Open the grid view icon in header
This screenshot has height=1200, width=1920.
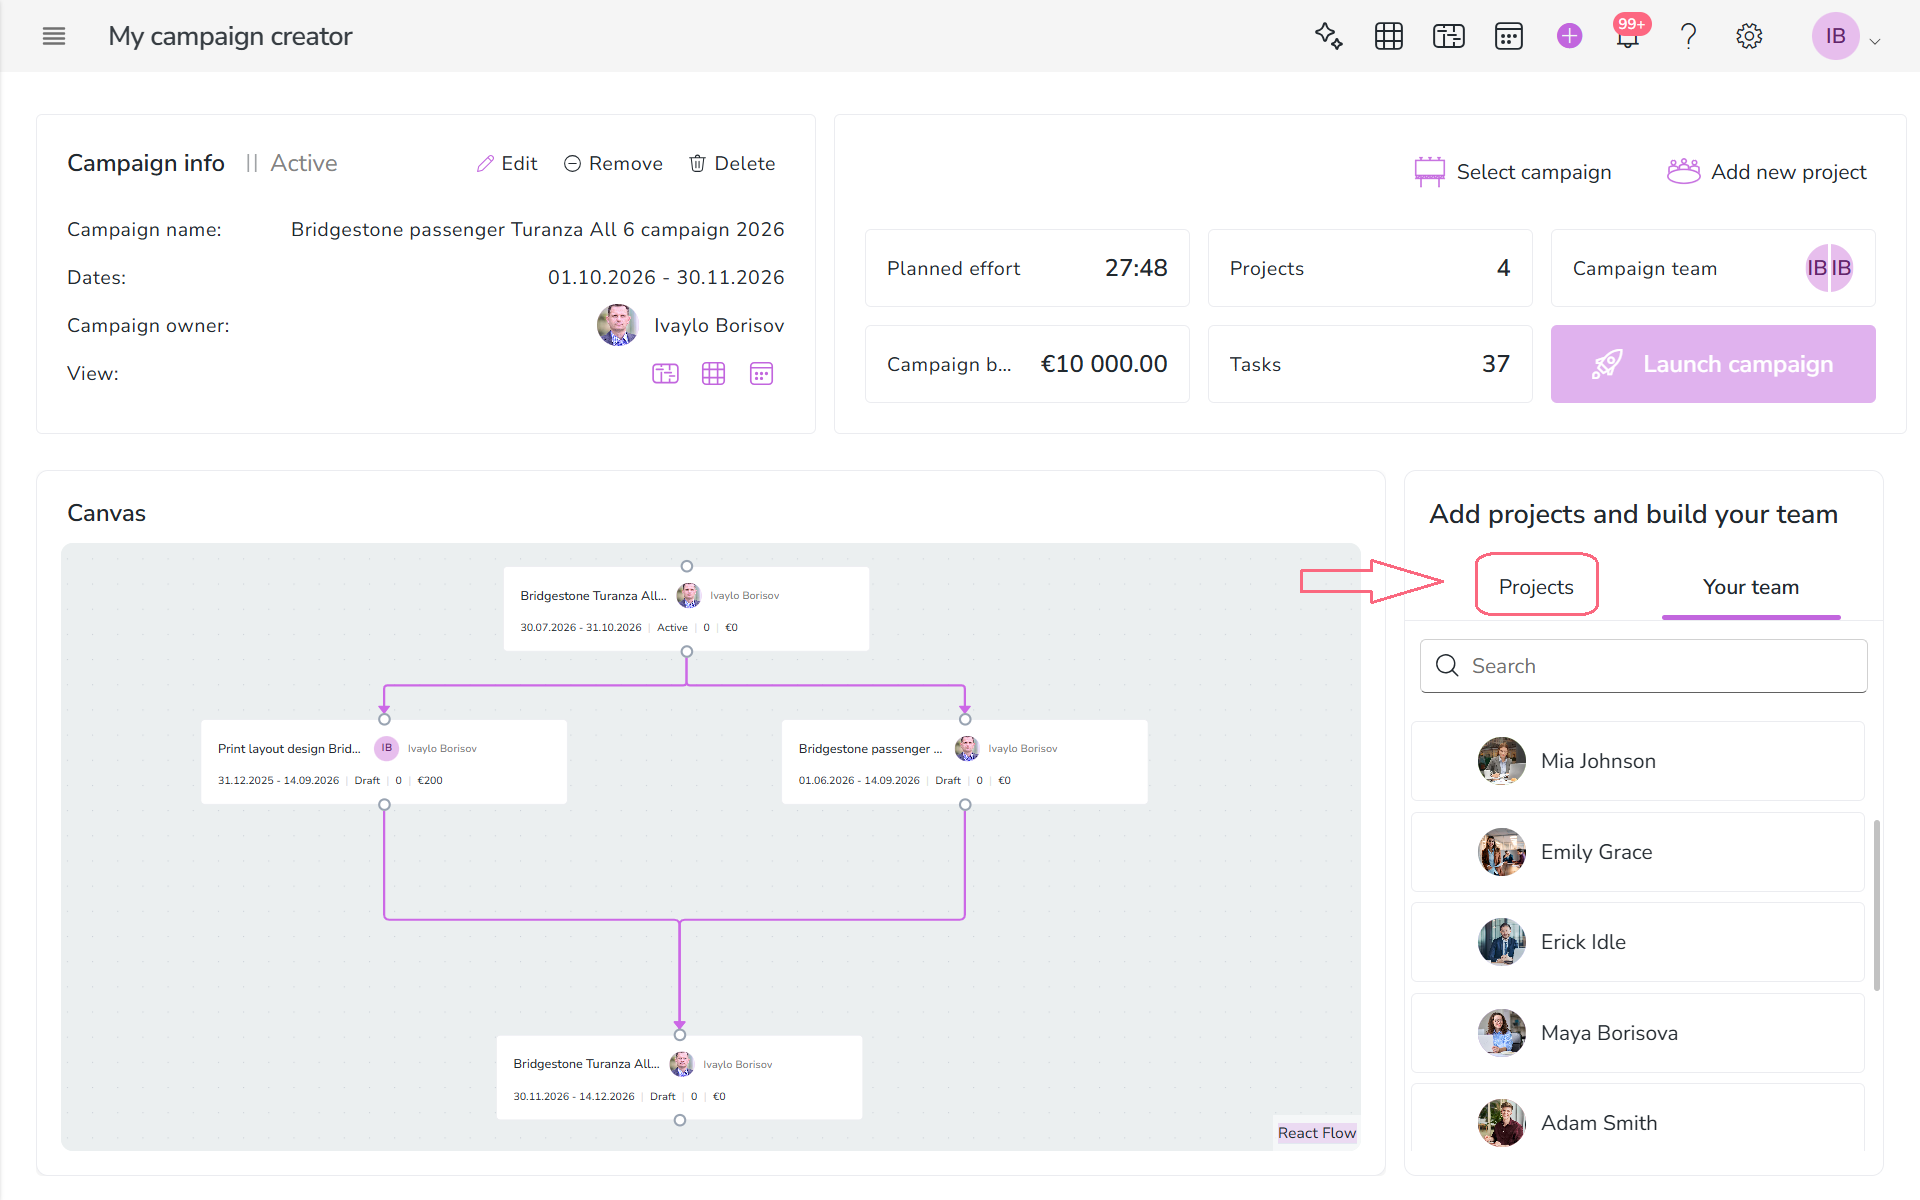pos(1389,36)
